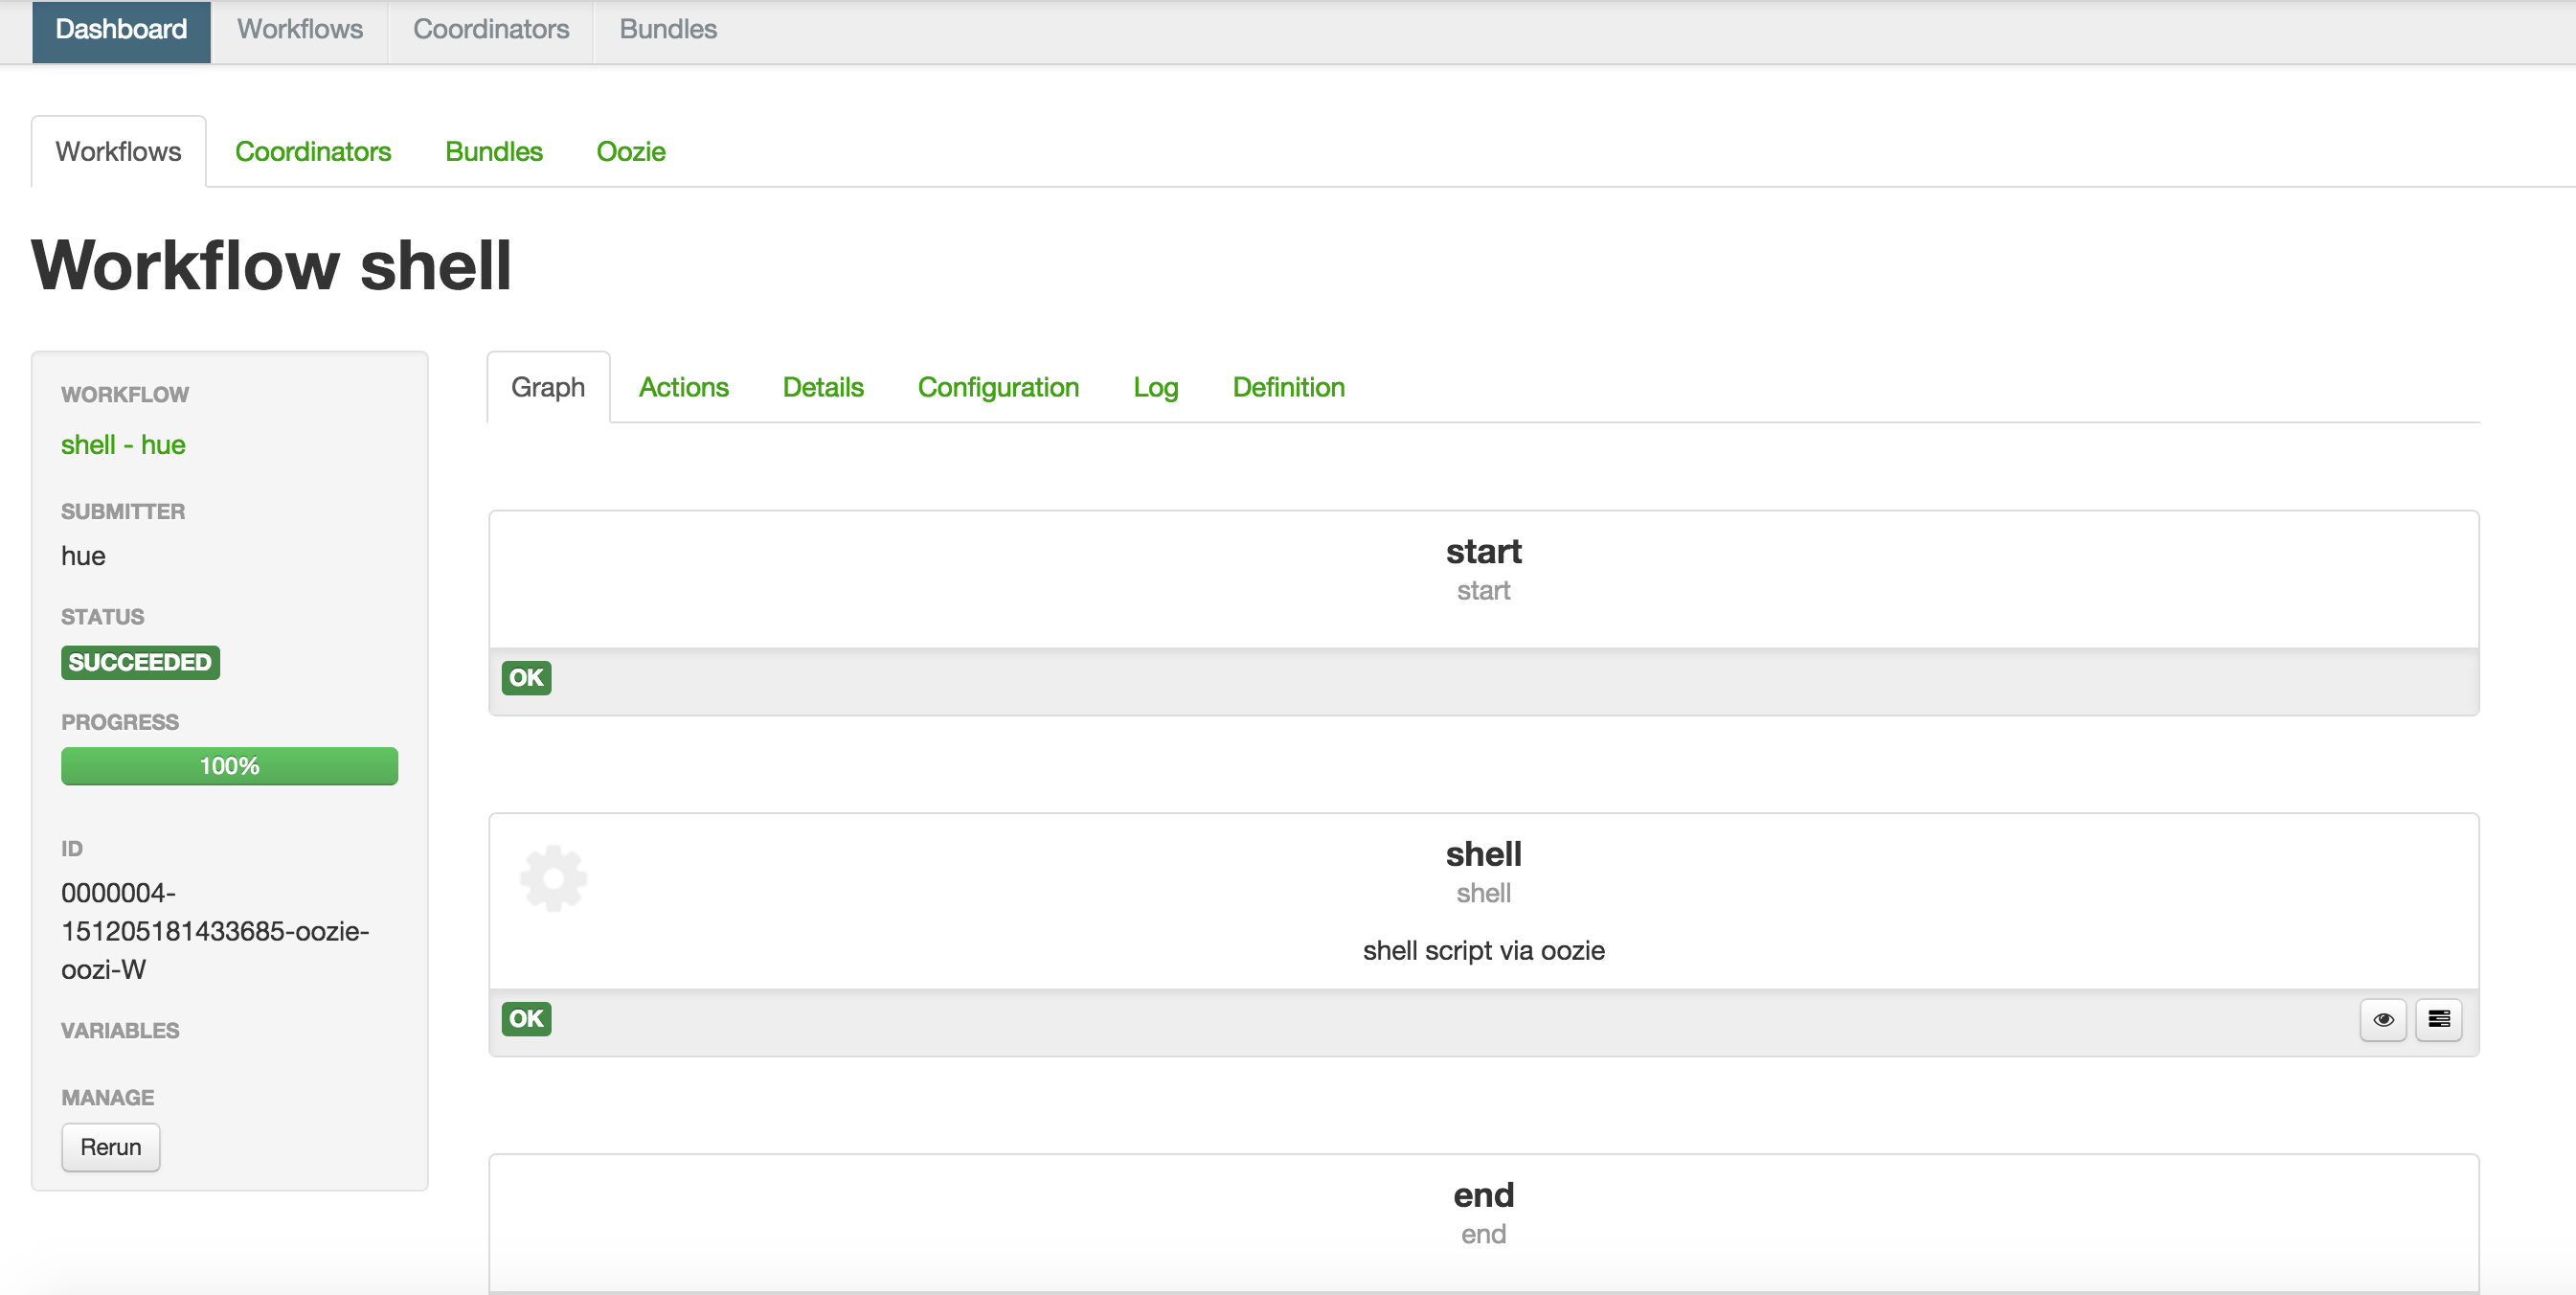Go to green Coordinators dashboard tab
Image resolution: width=2576 pixels, height=1295 pixels.
pos(313,151)
